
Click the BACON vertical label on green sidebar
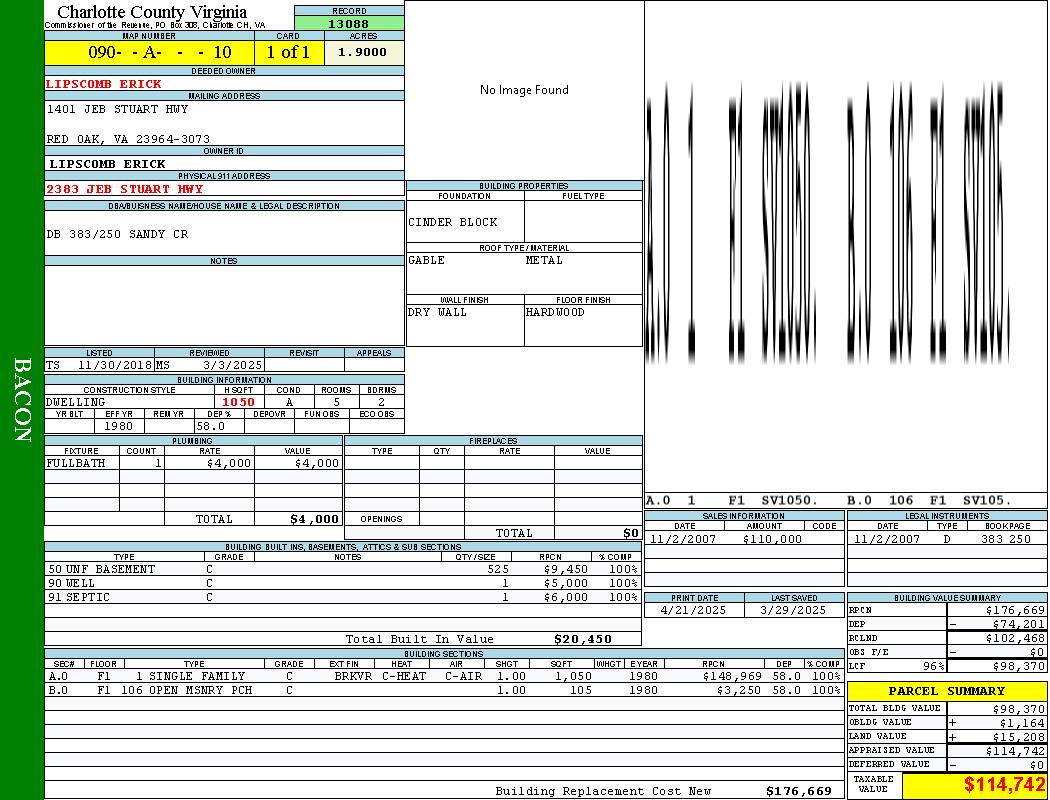pos(22,400)
